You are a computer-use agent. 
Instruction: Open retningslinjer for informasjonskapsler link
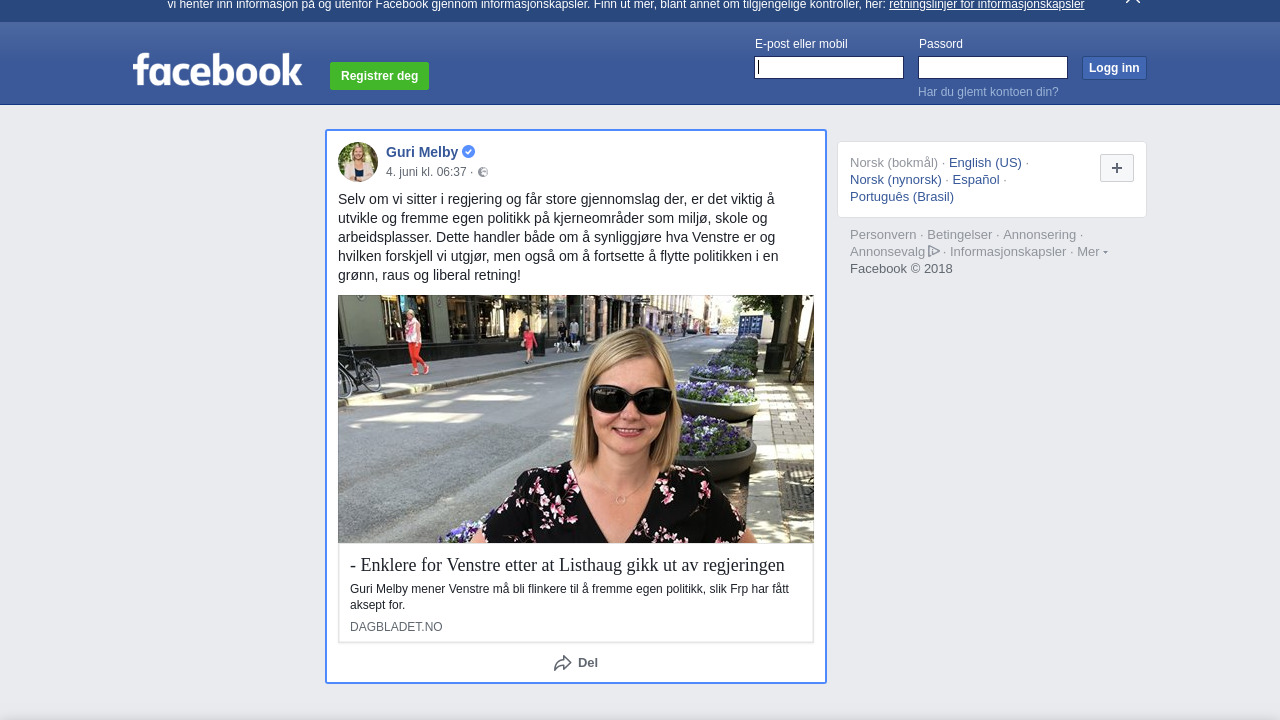pos(986,5)
